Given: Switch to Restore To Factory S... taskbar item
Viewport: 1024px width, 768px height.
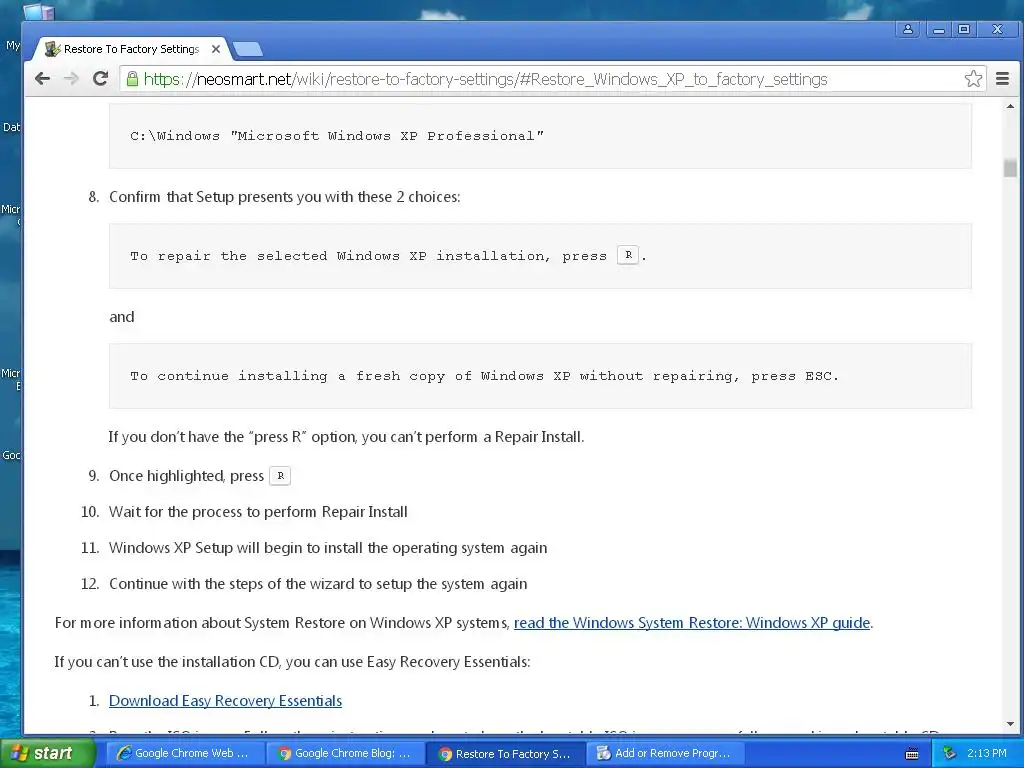Looking at the screenshot, I should [505, 753].
